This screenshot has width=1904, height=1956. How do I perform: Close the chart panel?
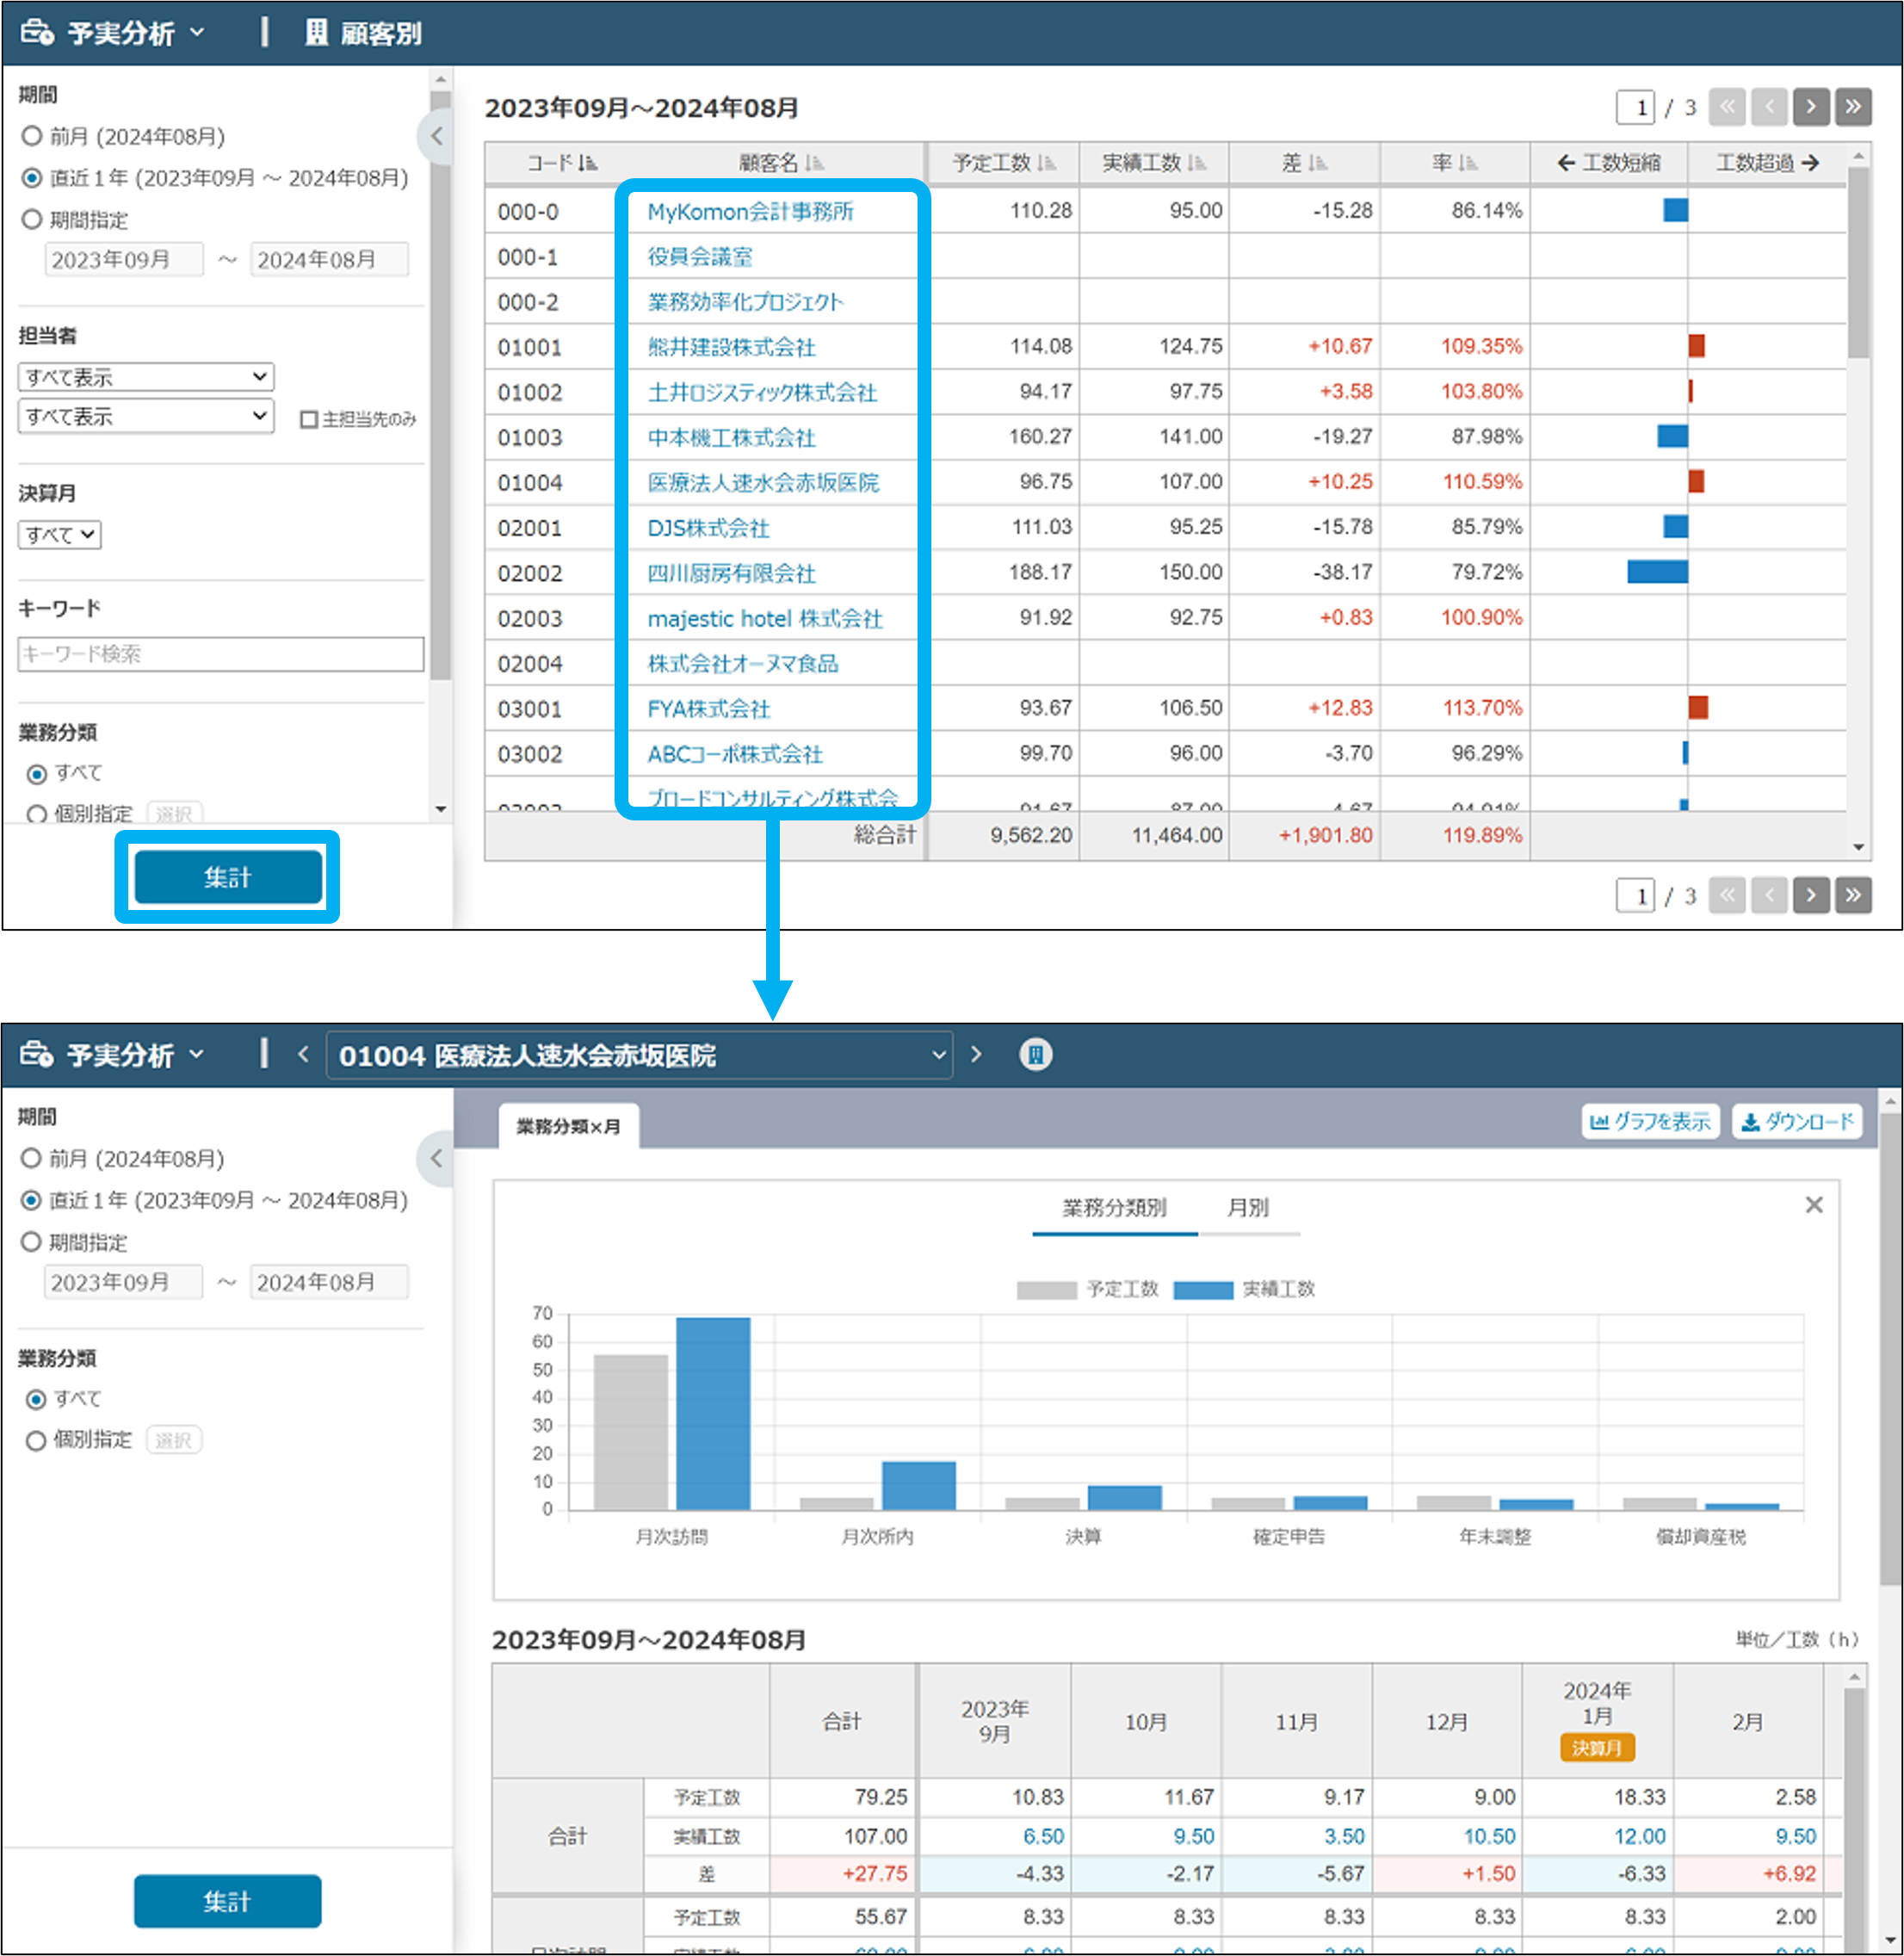click(x=1814, y=1205)
